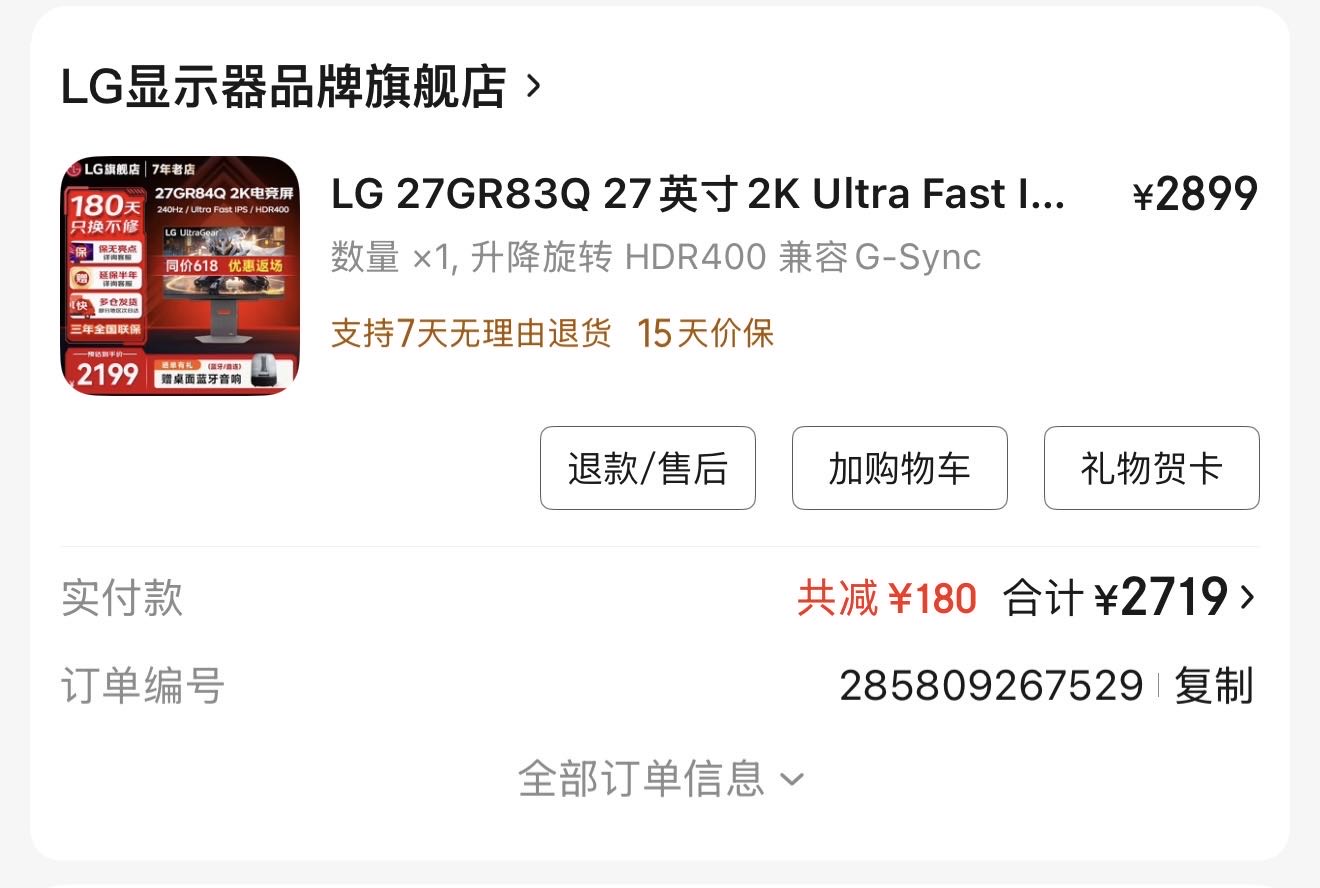This screenshot has width=1320, height=888.
Task: Tap the 实付款 row label
Action: (x=122, y=598)
